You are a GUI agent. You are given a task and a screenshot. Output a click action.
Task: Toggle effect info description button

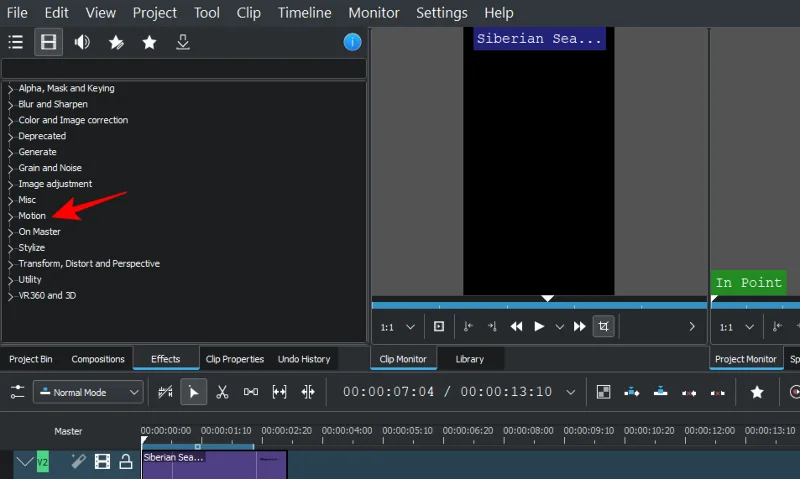click(x=352, y=42)
